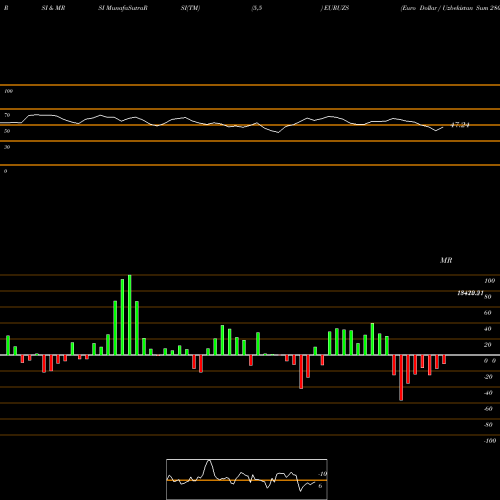Click the '-10' label in mini chart
The image size is (500, 500).
coord(322,474)
